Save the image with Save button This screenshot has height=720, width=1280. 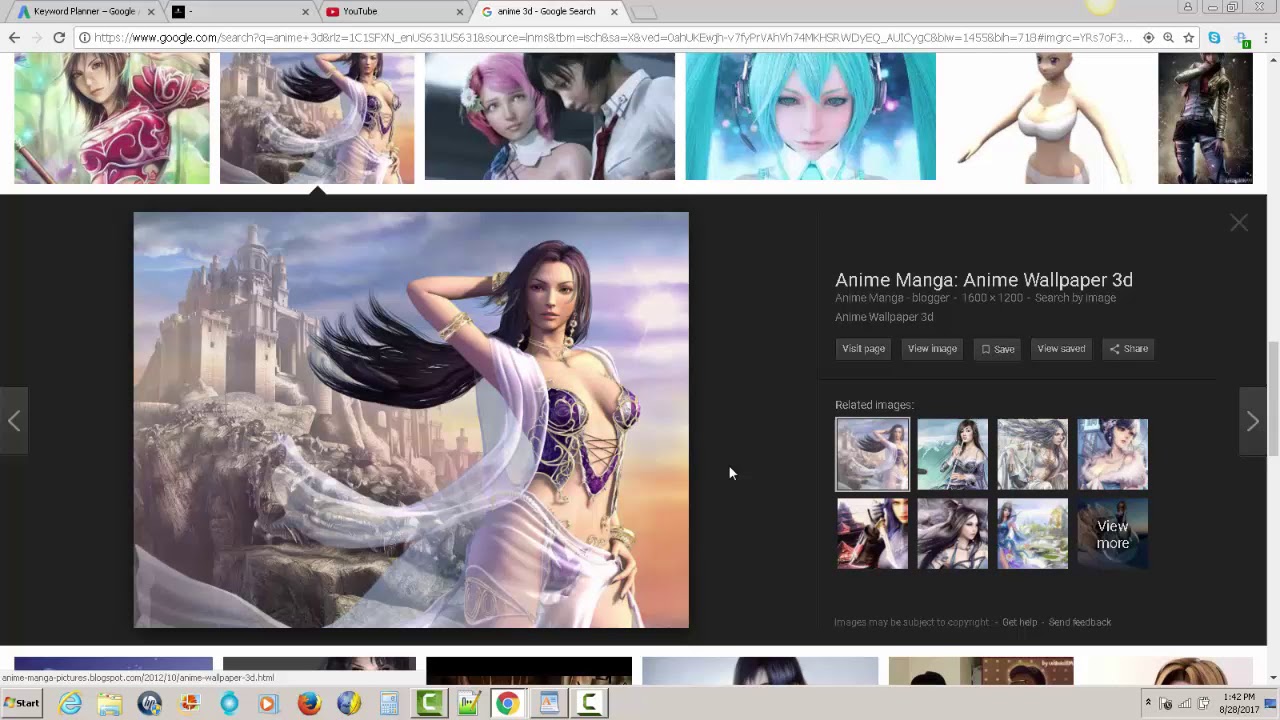[x=998, y=349]
